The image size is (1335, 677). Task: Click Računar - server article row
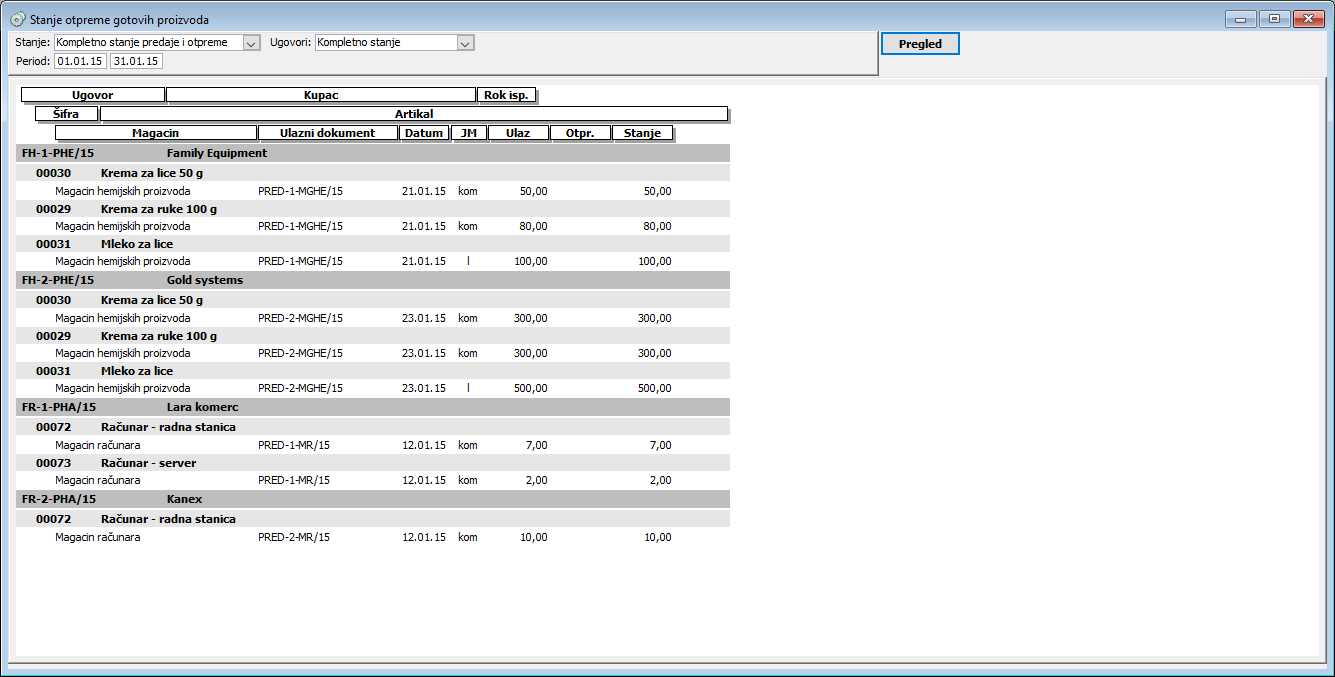tap(373, 463)
